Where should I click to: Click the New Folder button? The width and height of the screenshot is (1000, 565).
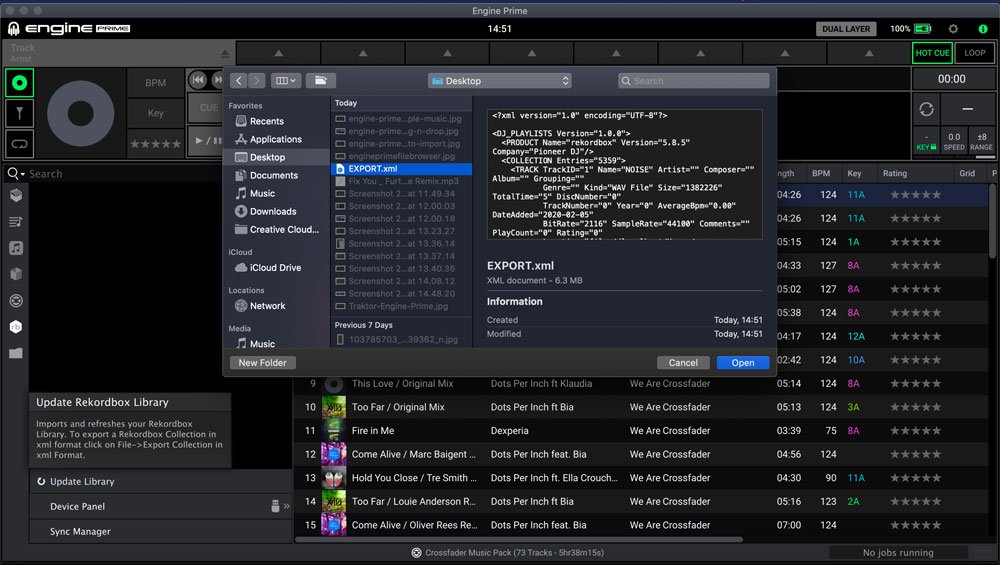[262, 363]
